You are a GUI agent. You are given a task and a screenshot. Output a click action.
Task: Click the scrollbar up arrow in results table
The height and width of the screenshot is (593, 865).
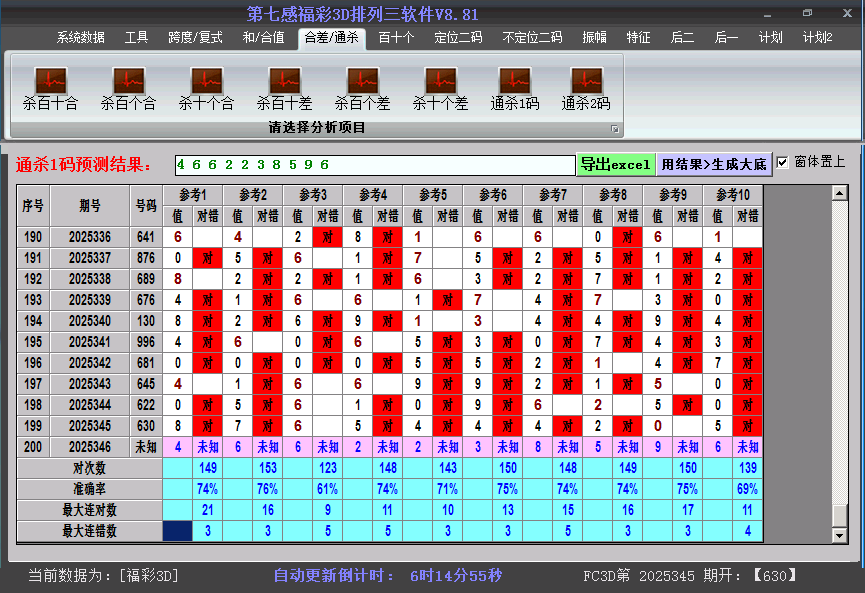coord(840,193)
